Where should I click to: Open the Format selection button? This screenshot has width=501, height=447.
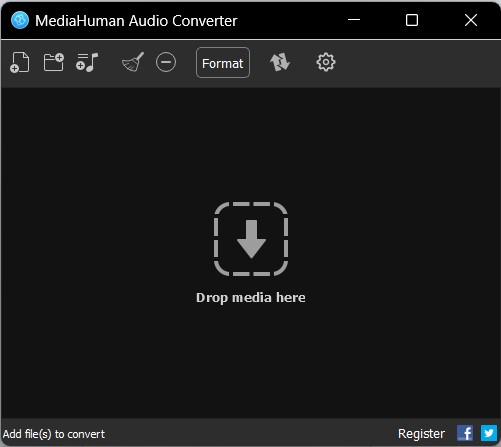pyautogui.click(x=223, y=63)
